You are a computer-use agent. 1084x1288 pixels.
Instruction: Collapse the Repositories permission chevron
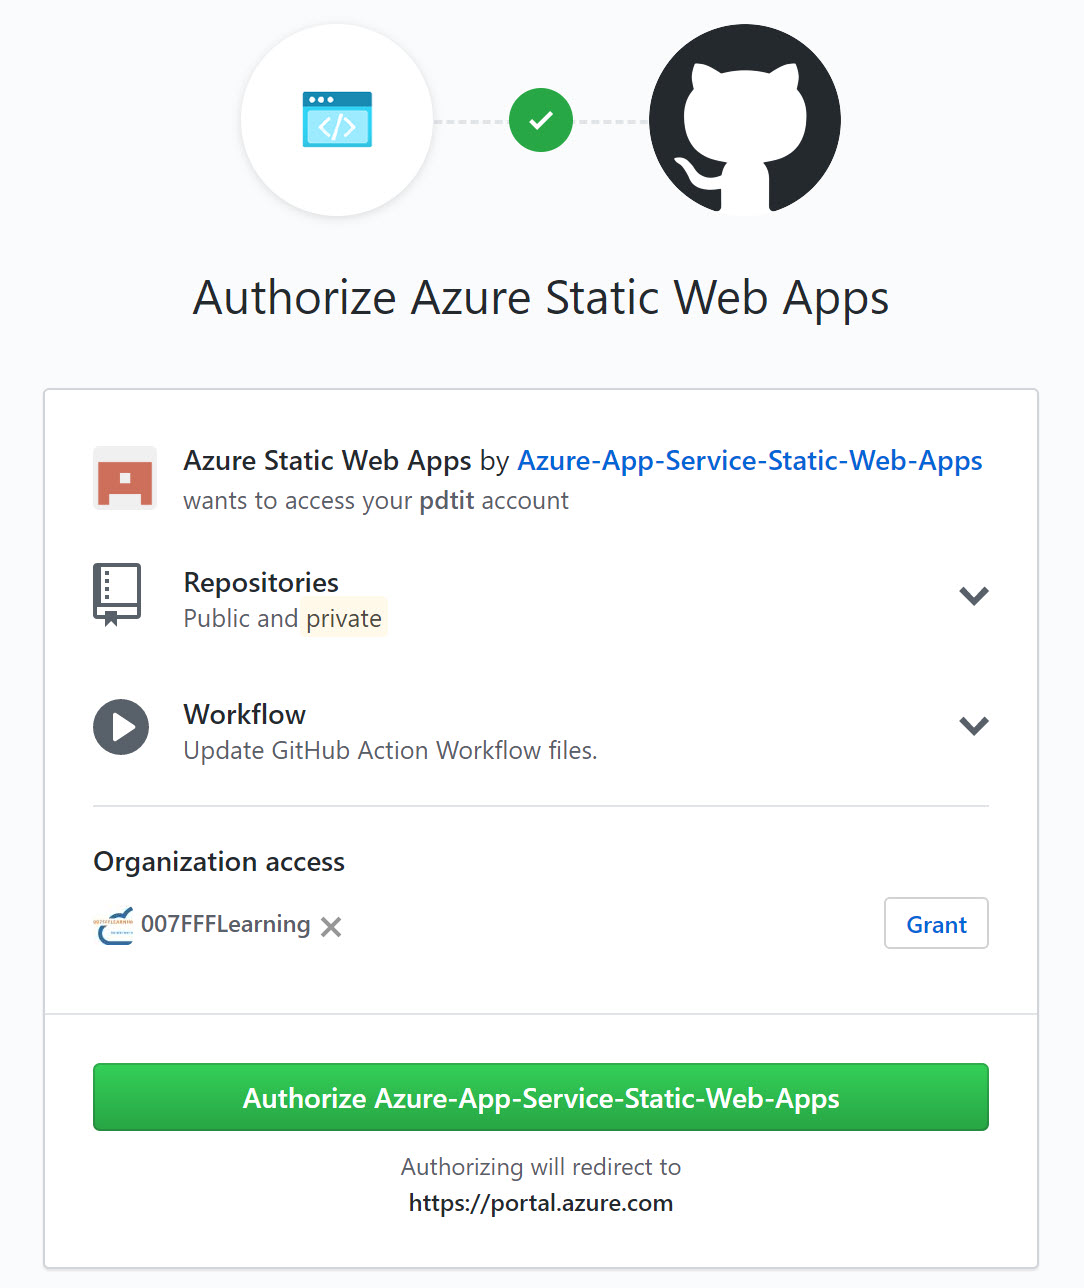pos(973,595)
